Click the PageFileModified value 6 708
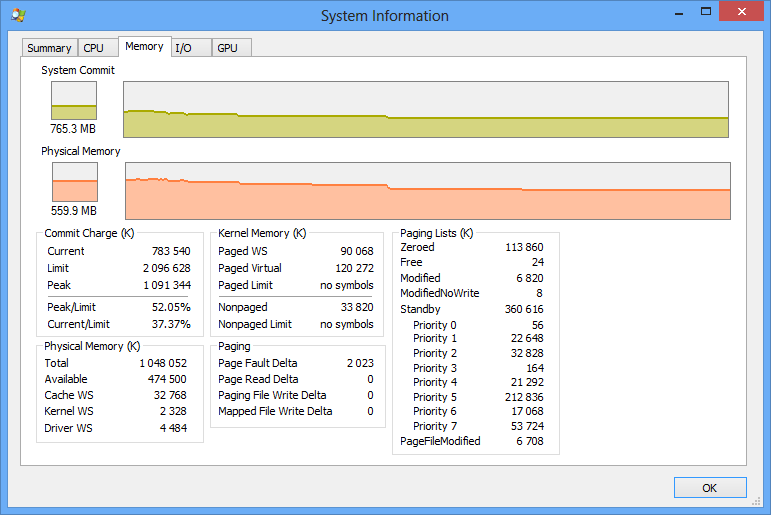Viewport: 771px width, 515px height. point(530,441)
